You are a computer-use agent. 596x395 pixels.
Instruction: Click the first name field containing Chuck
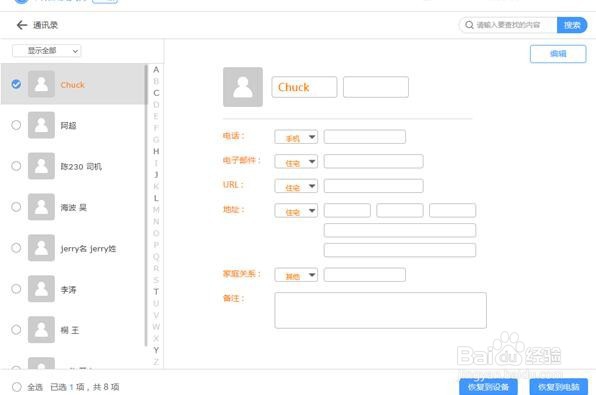304,87
